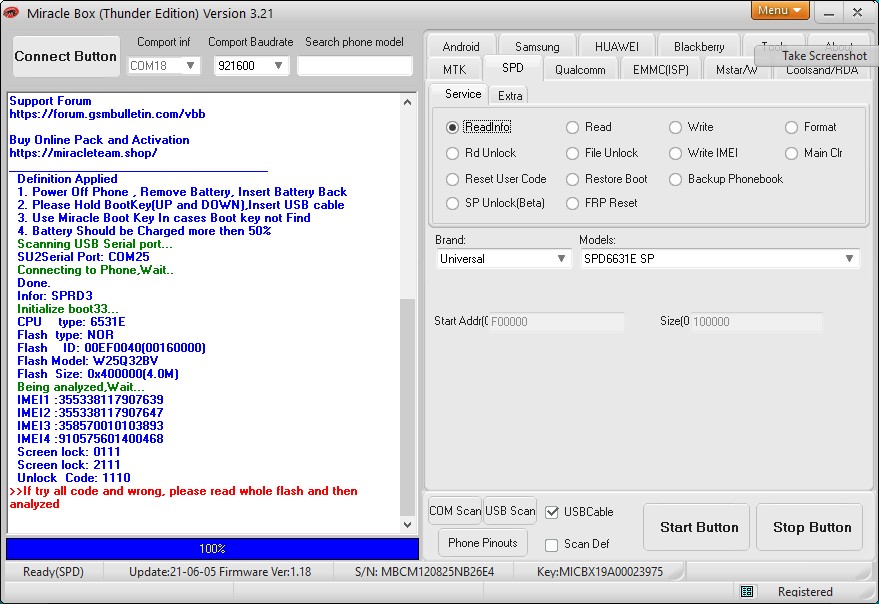
Task: Click the Update:21-06-05 Firmware Ver:1.18 status entry
Action: 220,572
